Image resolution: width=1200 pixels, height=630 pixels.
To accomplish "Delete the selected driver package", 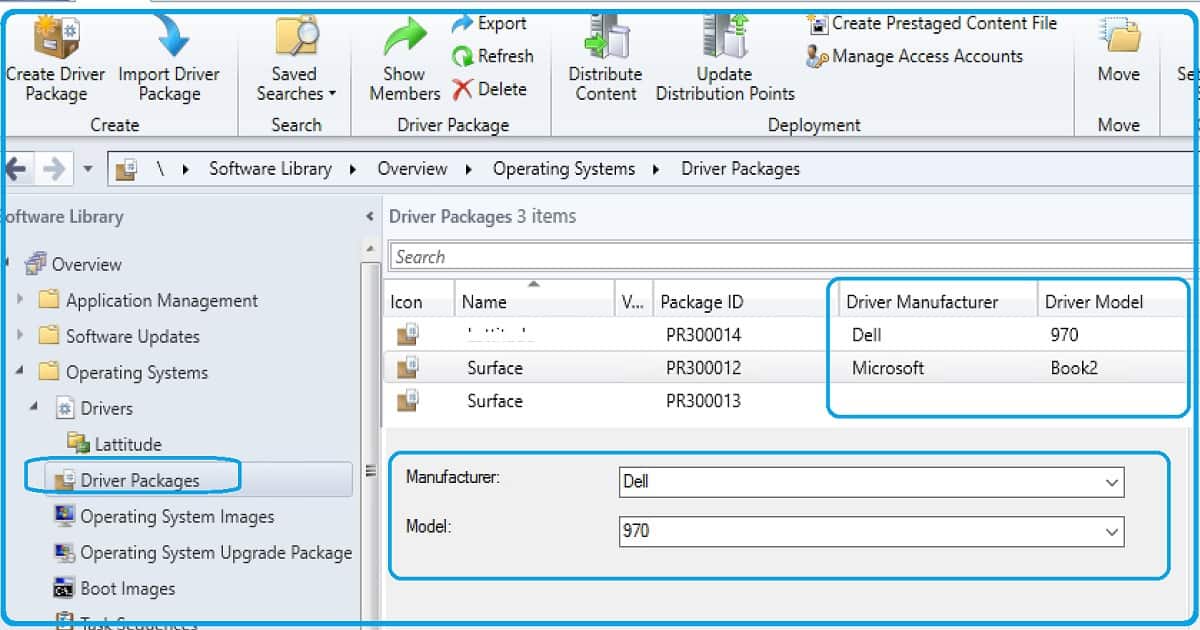I will click(489, 89).
